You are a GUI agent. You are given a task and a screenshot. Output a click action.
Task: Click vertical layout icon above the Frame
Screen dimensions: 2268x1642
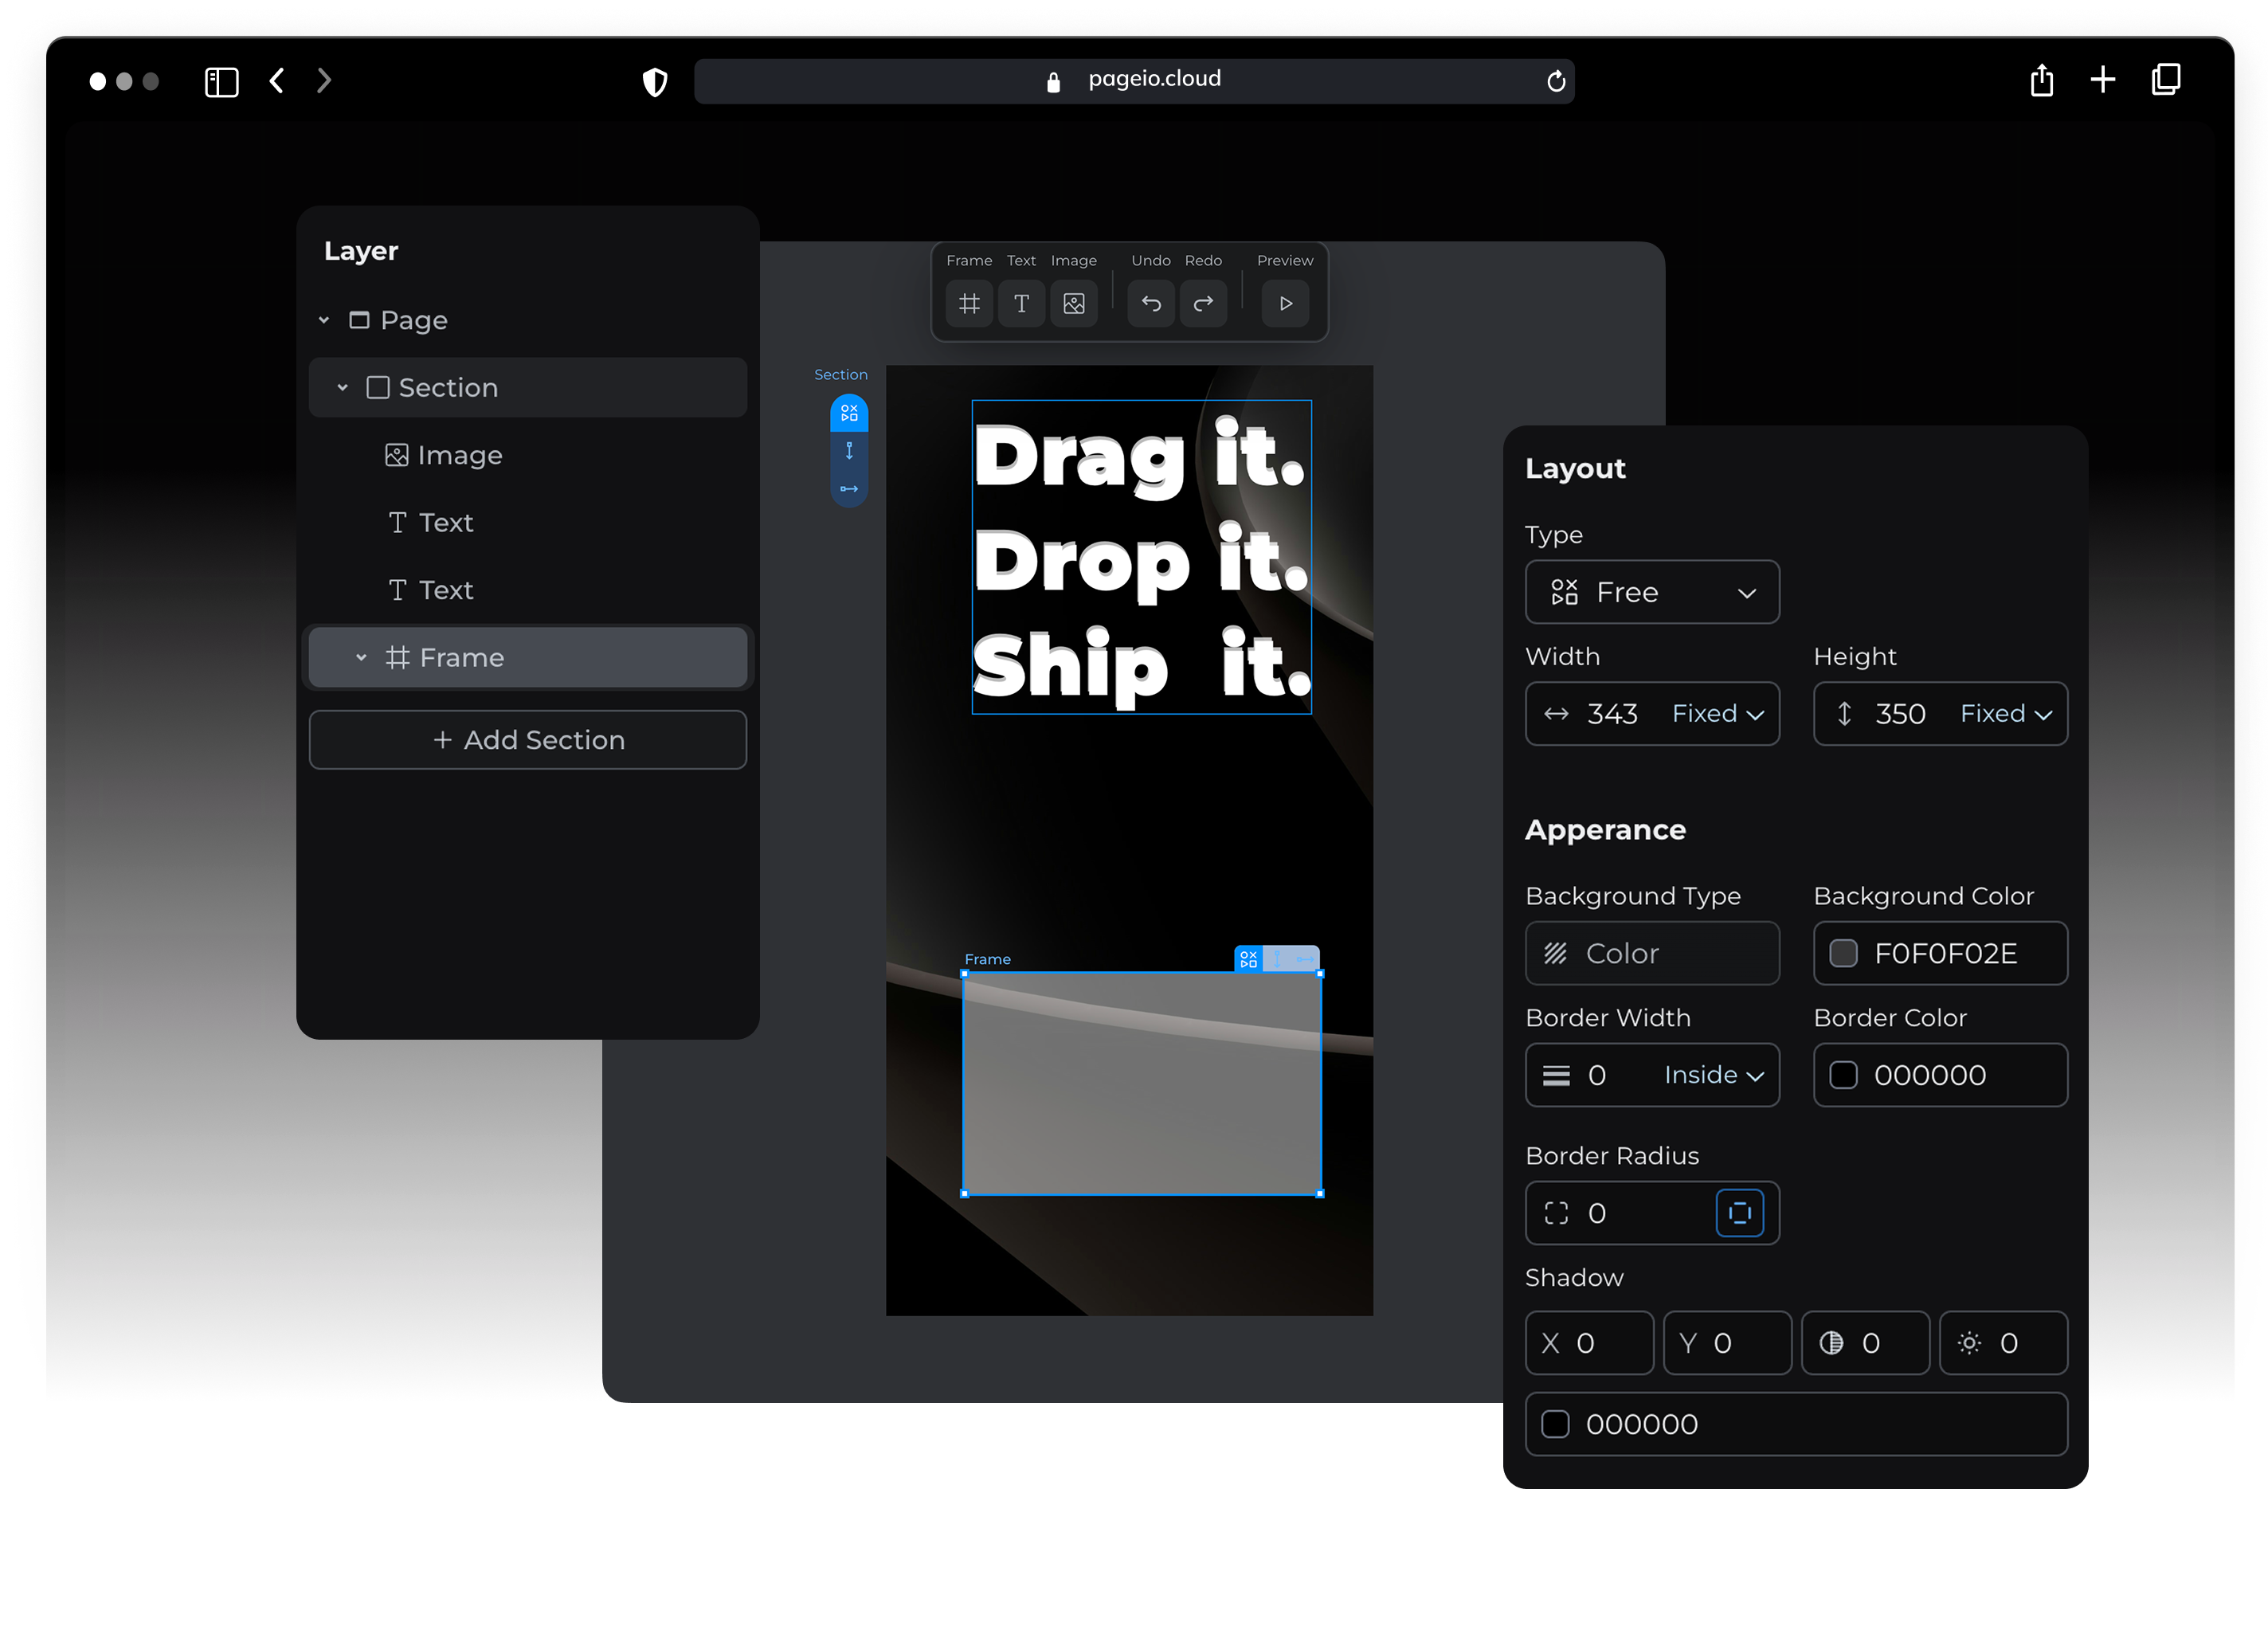tap(1277, 959)
